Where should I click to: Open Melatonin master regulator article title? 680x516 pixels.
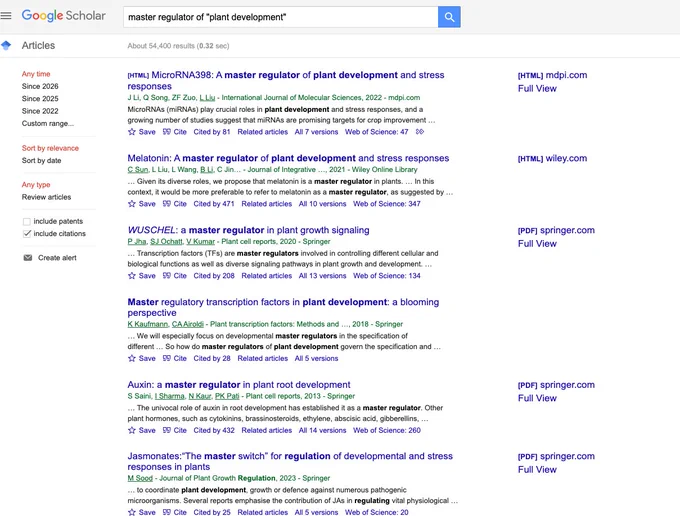coord(288,158)
